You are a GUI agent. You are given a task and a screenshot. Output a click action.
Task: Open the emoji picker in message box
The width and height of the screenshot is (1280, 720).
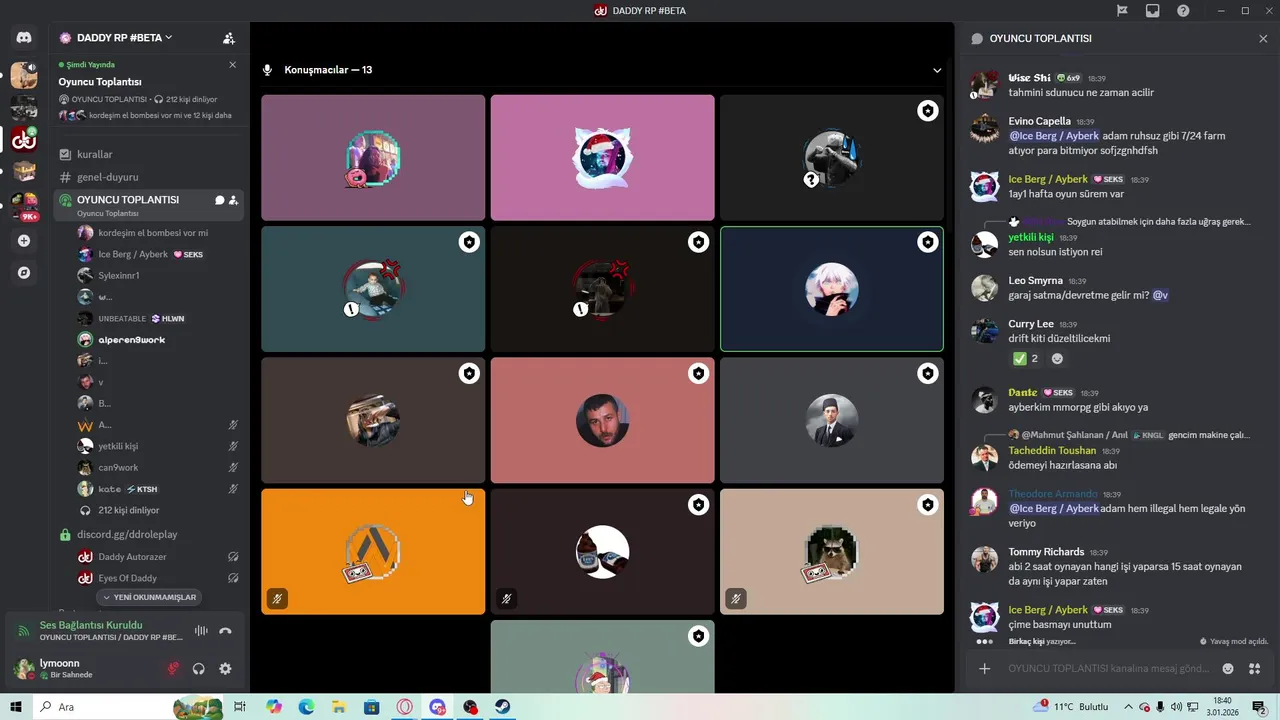[x=1228, y=669]
